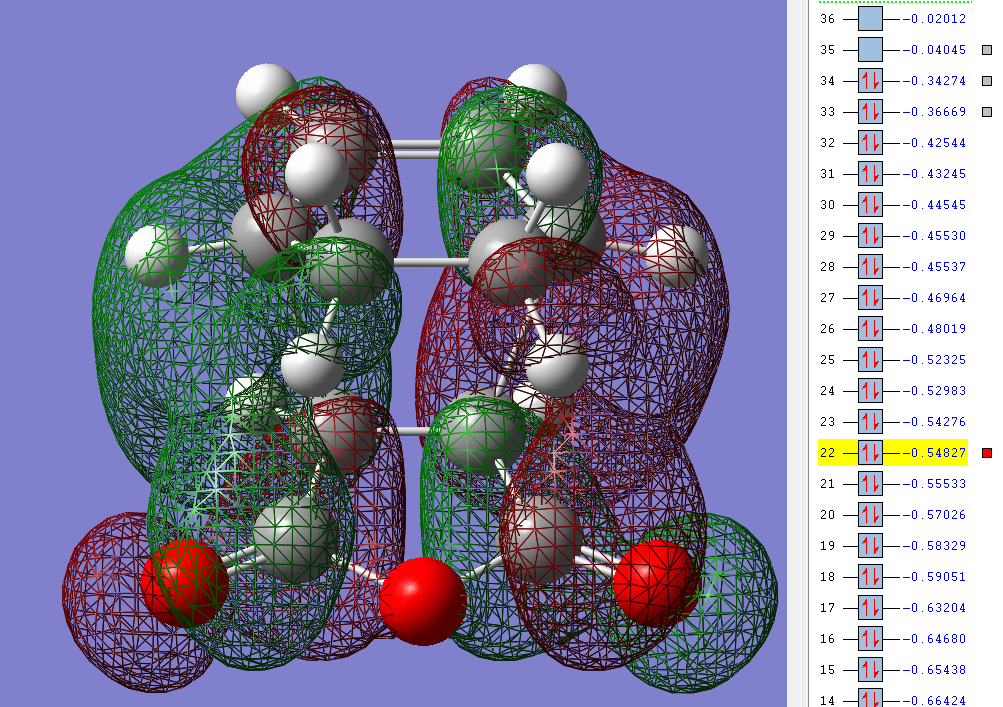Select the occupancy box of orbital 28
The width and height of the screenshot is (1003, 707).
tap(870, 267)
